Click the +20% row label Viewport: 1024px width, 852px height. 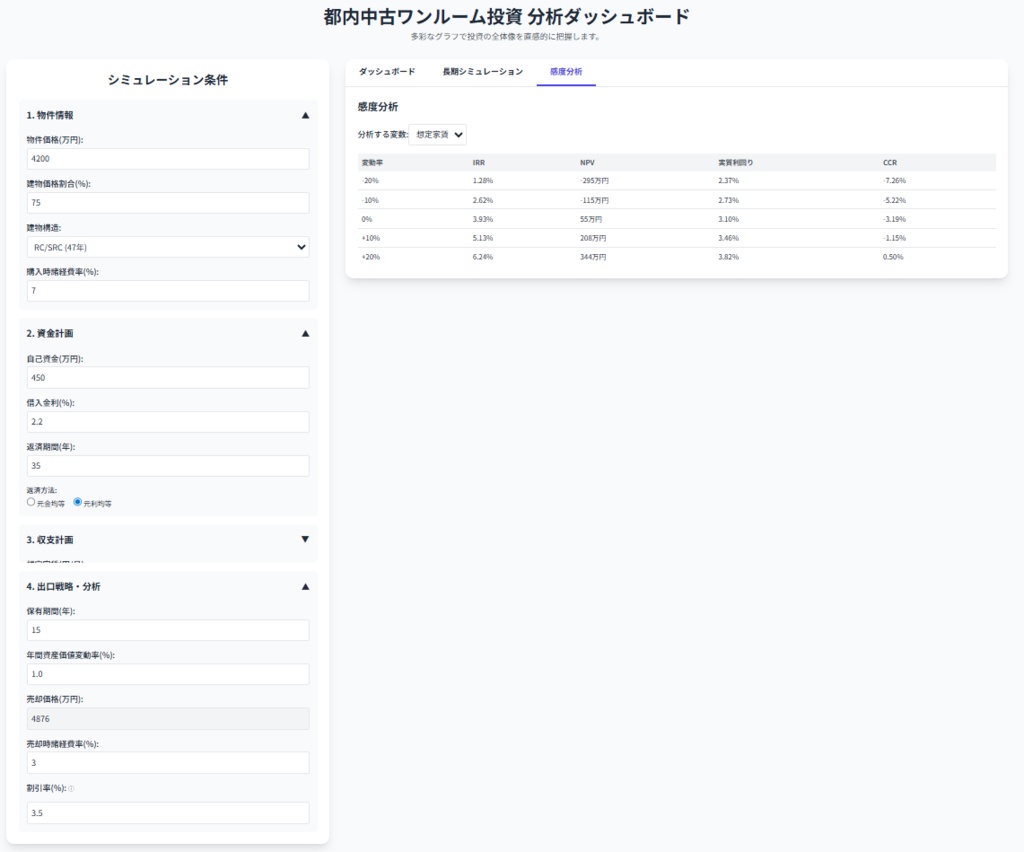[x=370, y=257]
